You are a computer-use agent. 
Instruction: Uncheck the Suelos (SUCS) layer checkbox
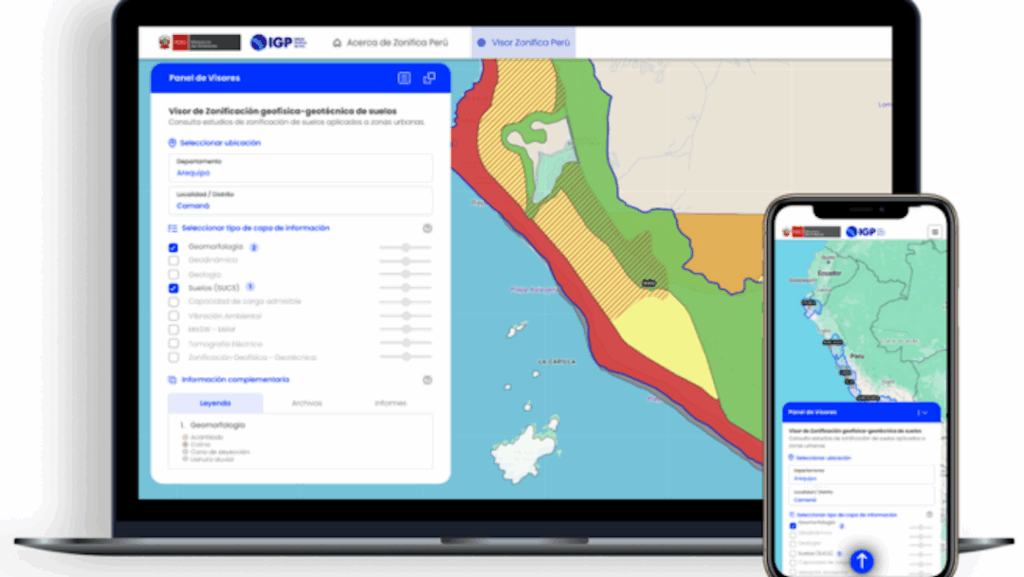click(x=173, y=288)
